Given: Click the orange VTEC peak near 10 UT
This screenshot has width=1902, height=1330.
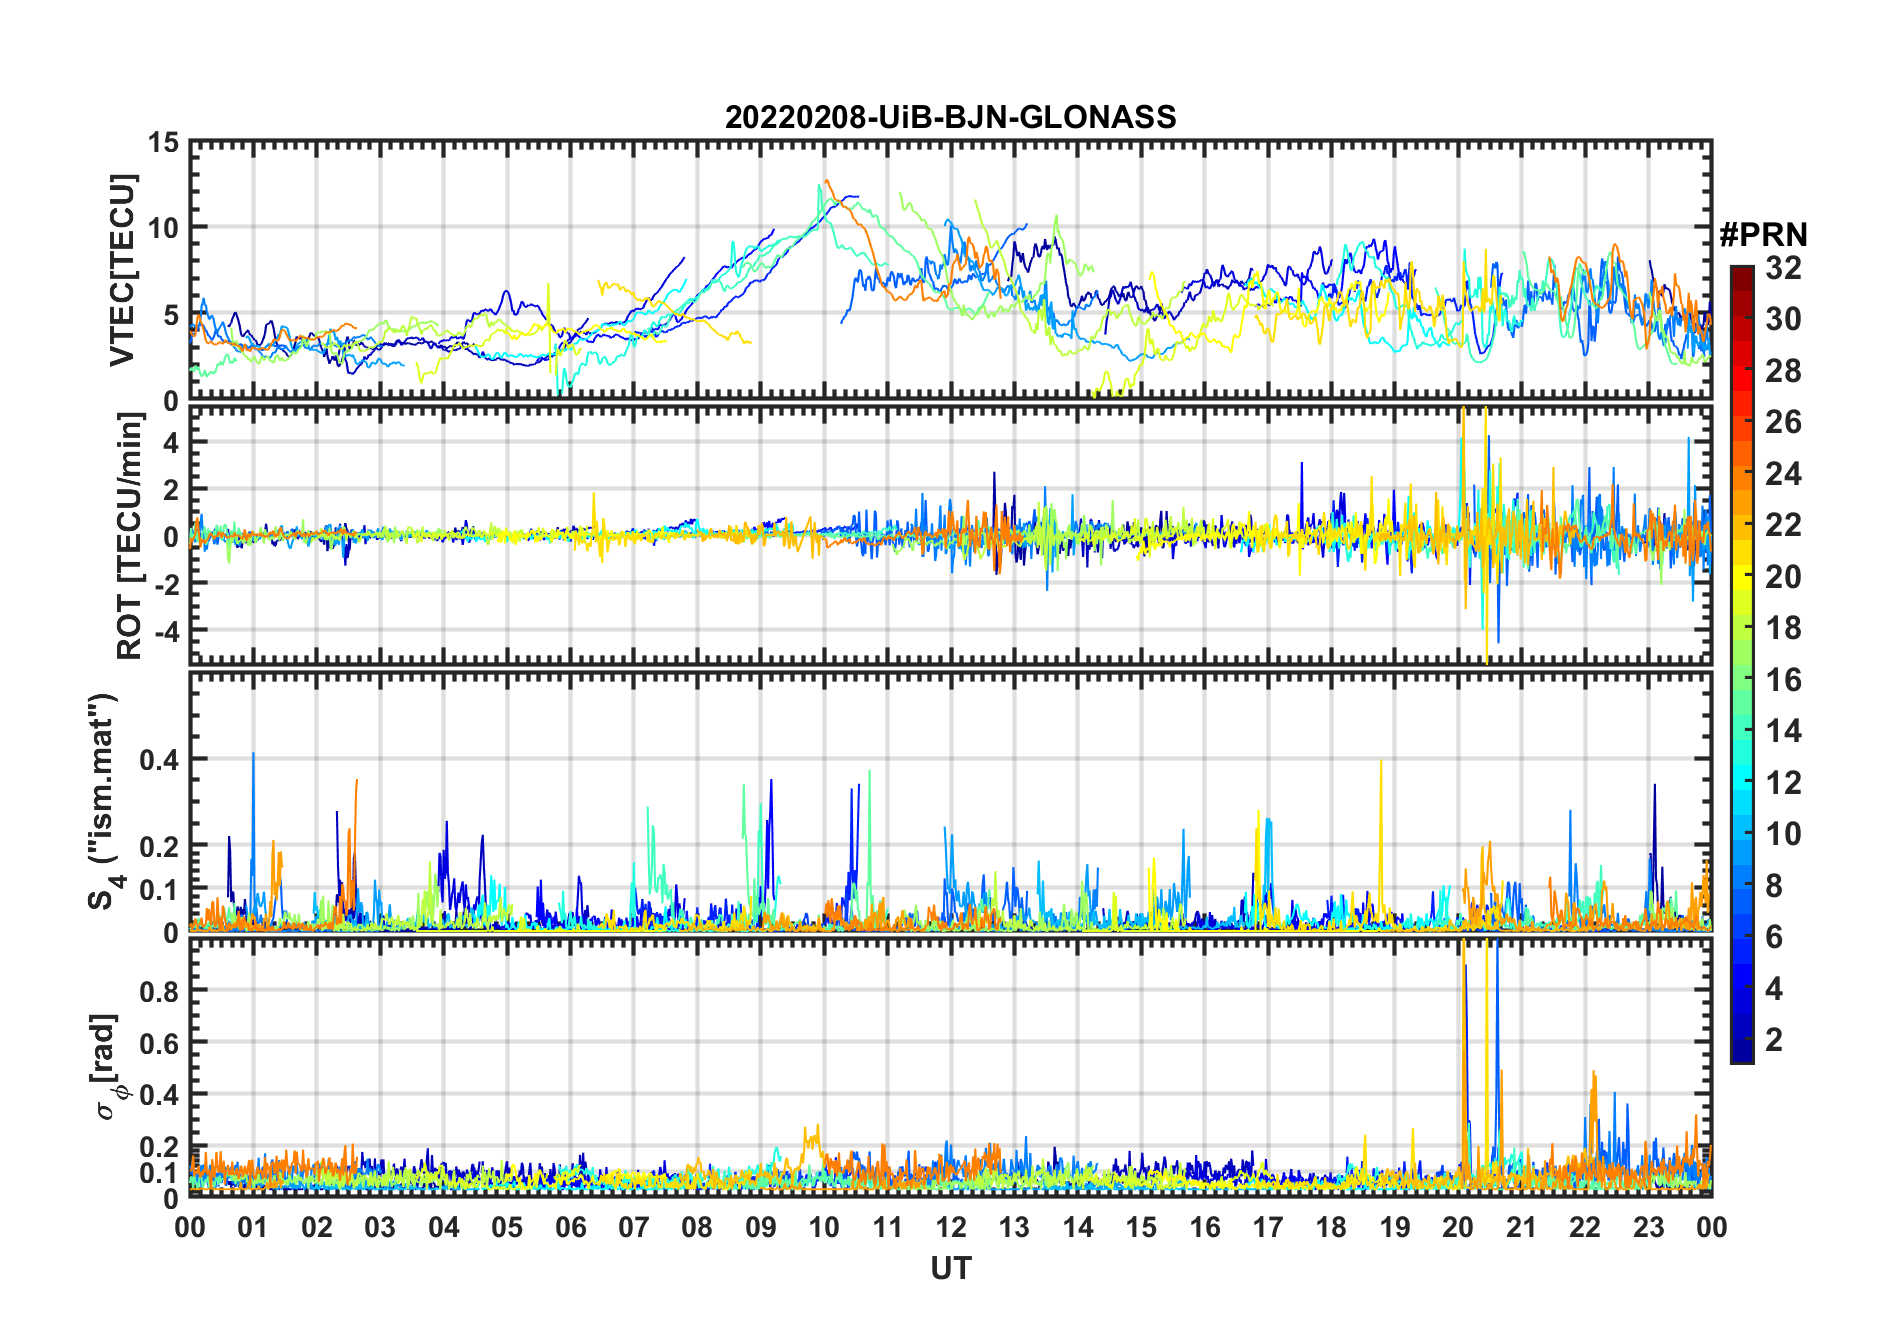Looking at the screenshot, I should point(826,183).
